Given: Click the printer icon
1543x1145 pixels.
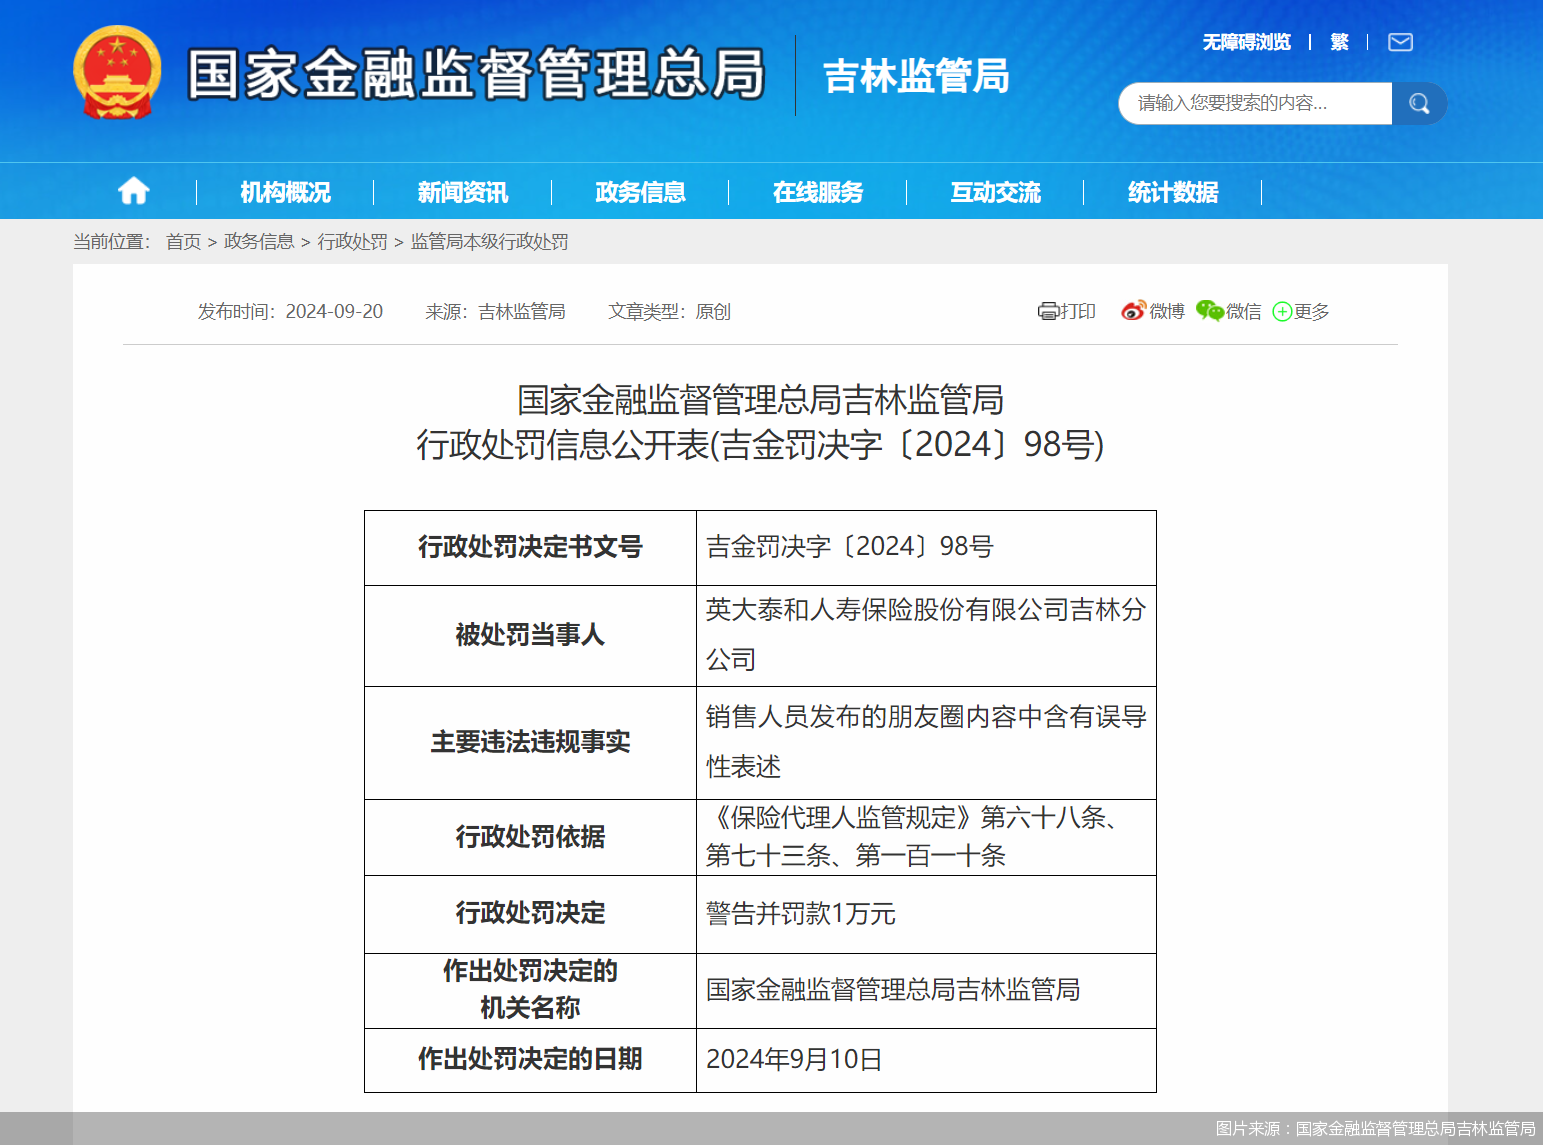Looking at the screenshot, I should pyautogui.click(x=1047, y=312).
